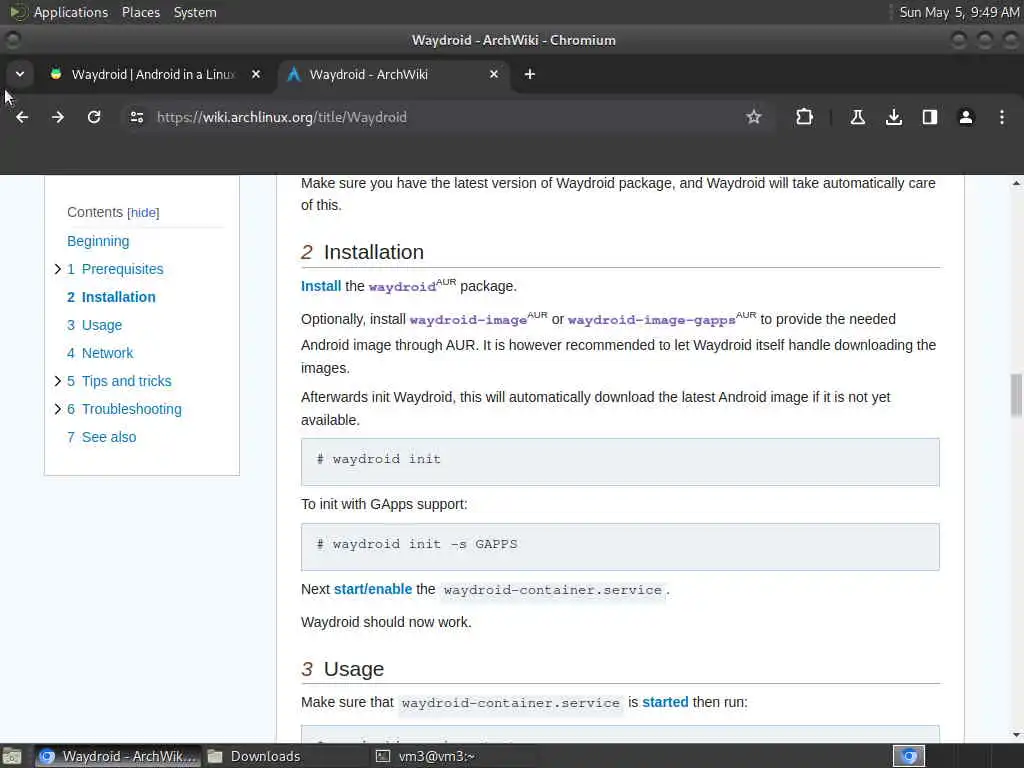1024x768 pixels.
Task: Bookmark this page with the star icon
Action: point(754,117)
